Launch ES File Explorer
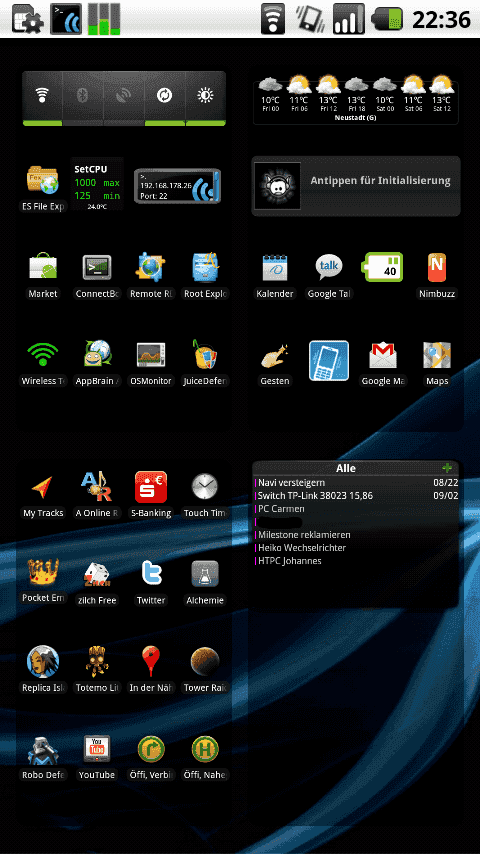The width and height of the screenshot is (480, 854). point(43,187)
